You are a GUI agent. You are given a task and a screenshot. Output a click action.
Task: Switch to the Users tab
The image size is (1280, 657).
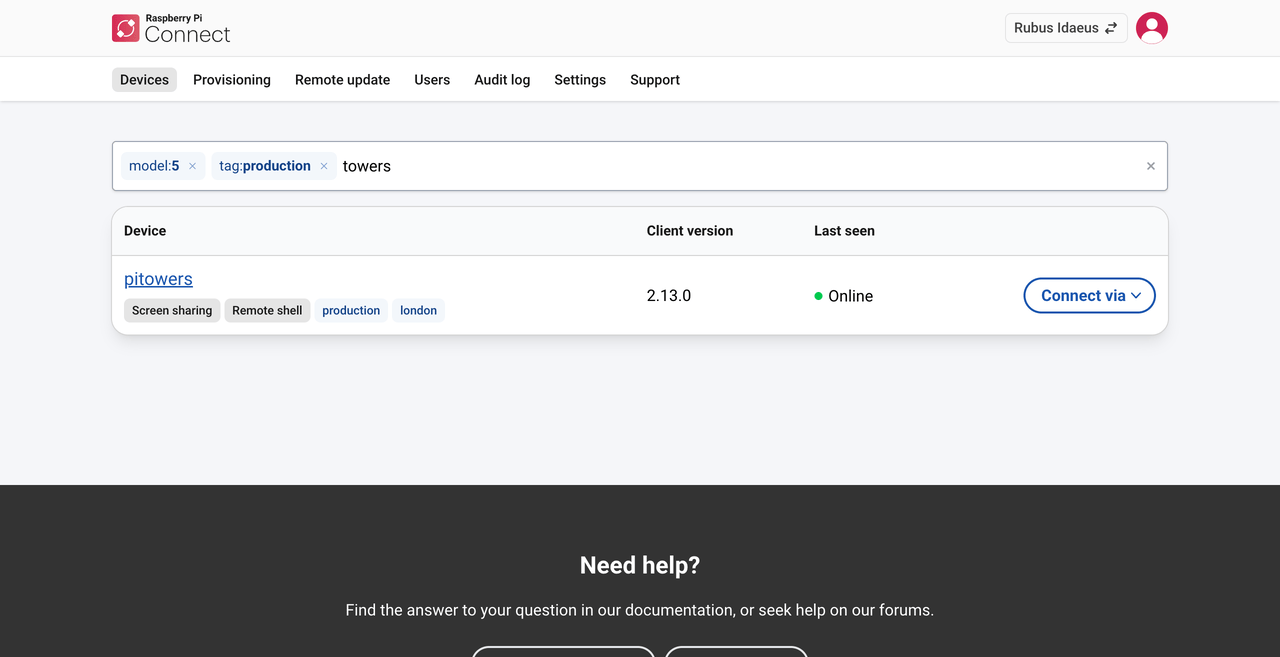(x=432, y=80)
